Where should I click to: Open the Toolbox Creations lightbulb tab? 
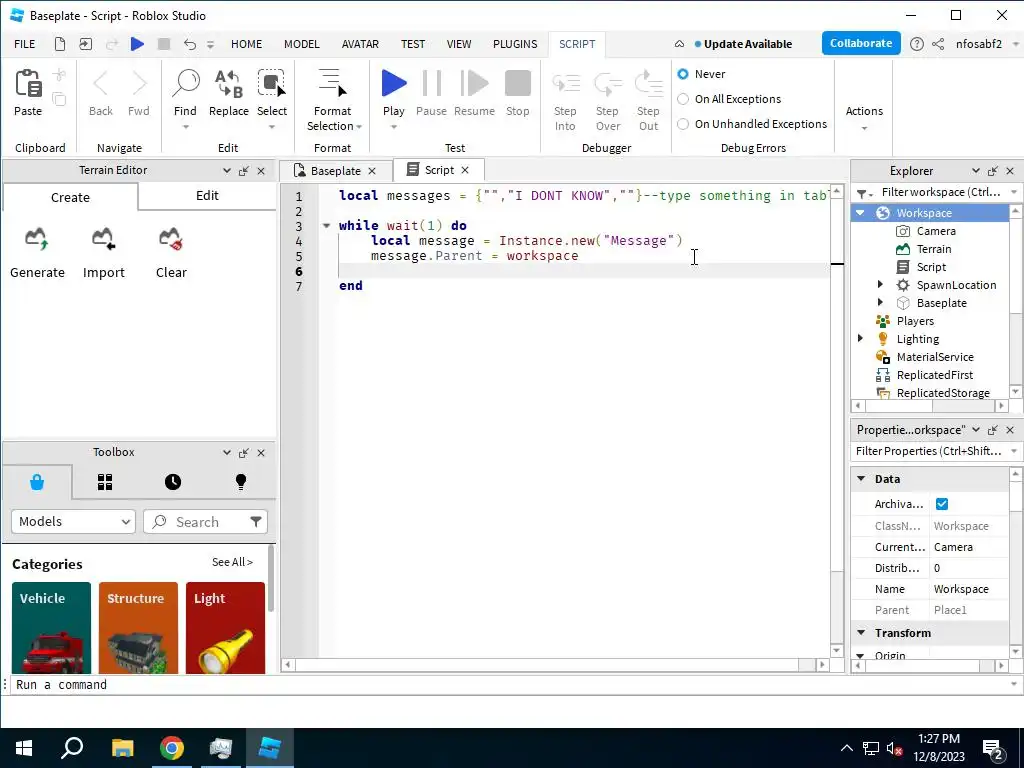pos(241,482)
